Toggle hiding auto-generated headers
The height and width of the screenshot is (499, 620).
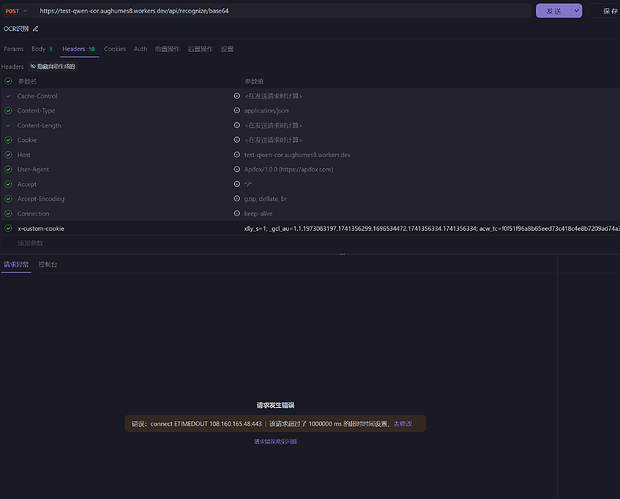click(53, 66)
